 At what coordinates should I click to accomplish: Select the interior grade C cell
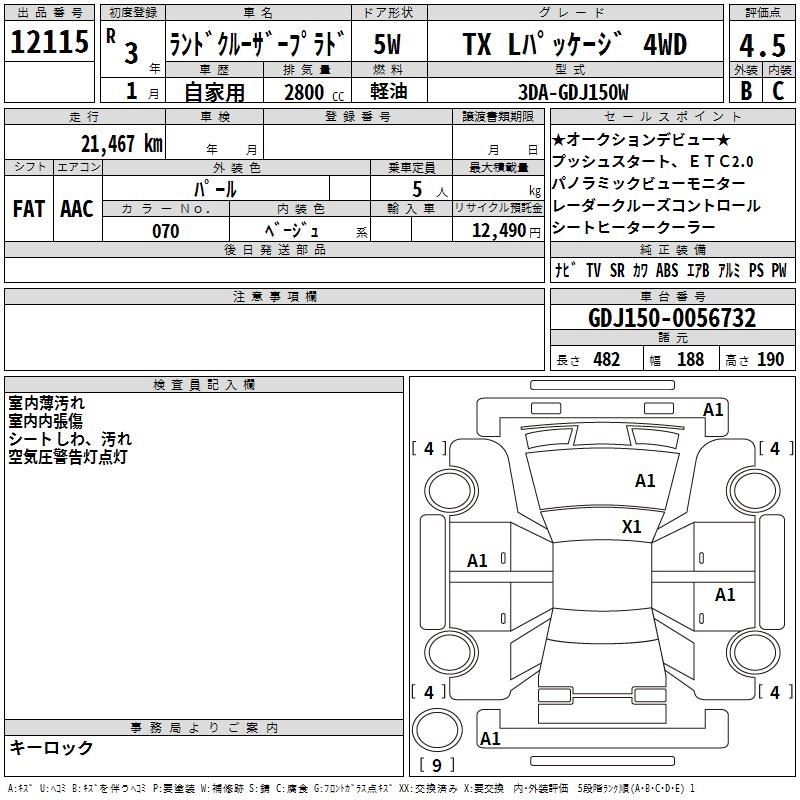click(778, 90)
